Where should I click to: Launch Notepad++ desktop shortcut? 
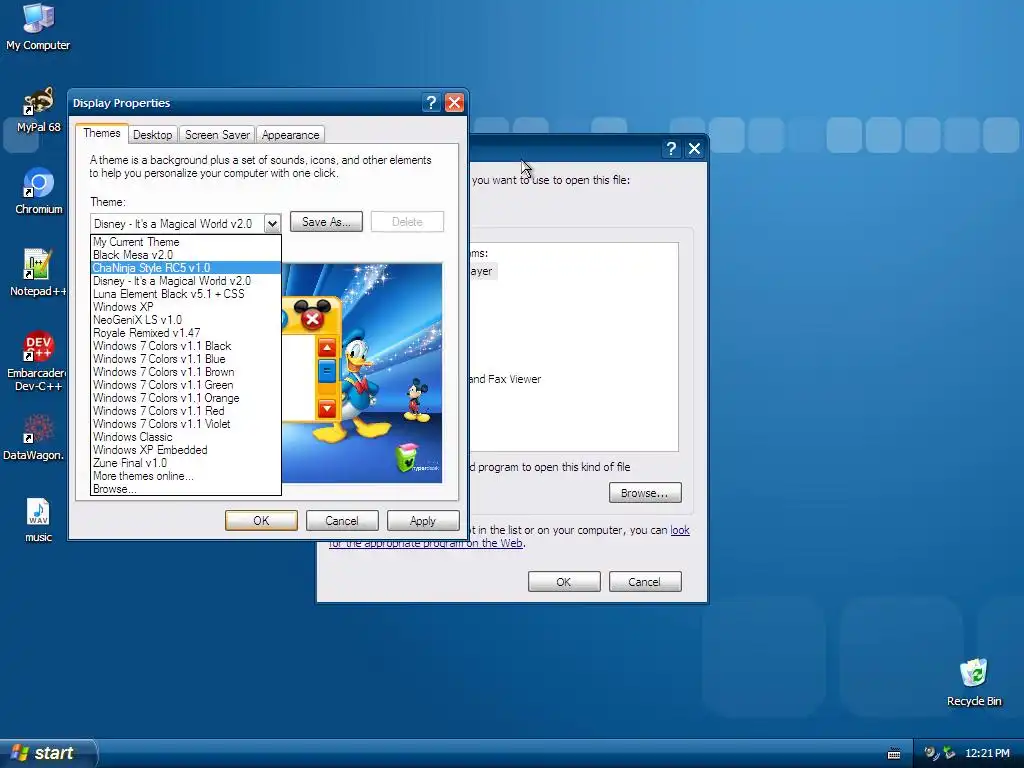(38, 273)
